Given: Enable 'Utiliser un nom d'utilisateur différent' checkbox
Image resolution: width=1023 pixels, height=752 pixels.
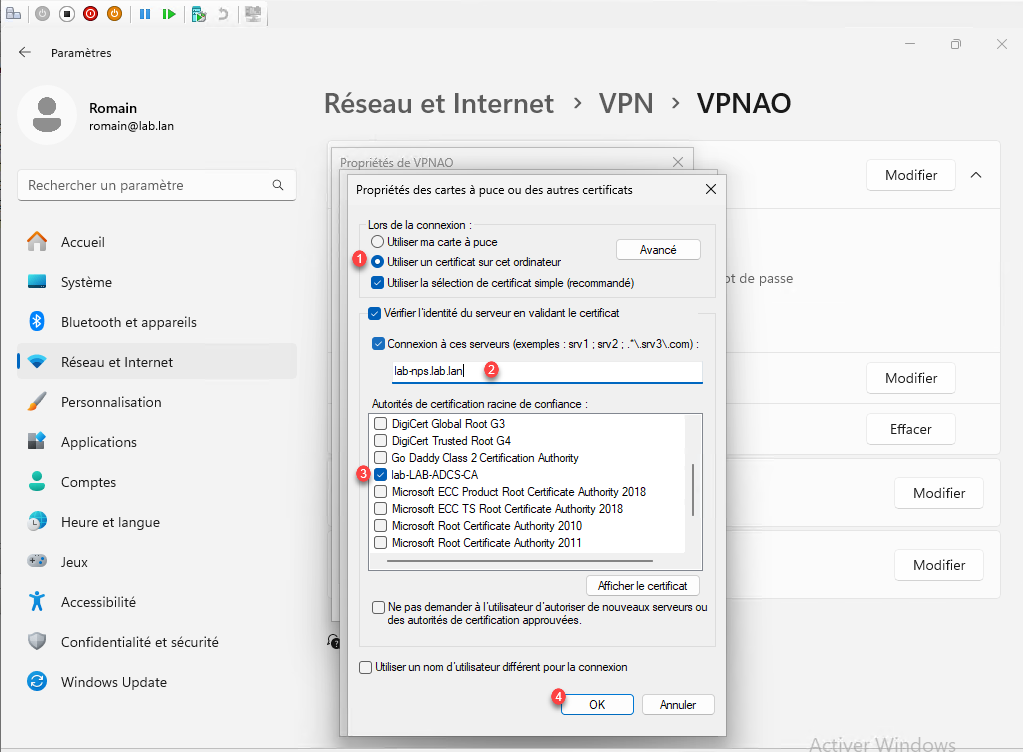Looking at the screenshot, I should [366, 667].
